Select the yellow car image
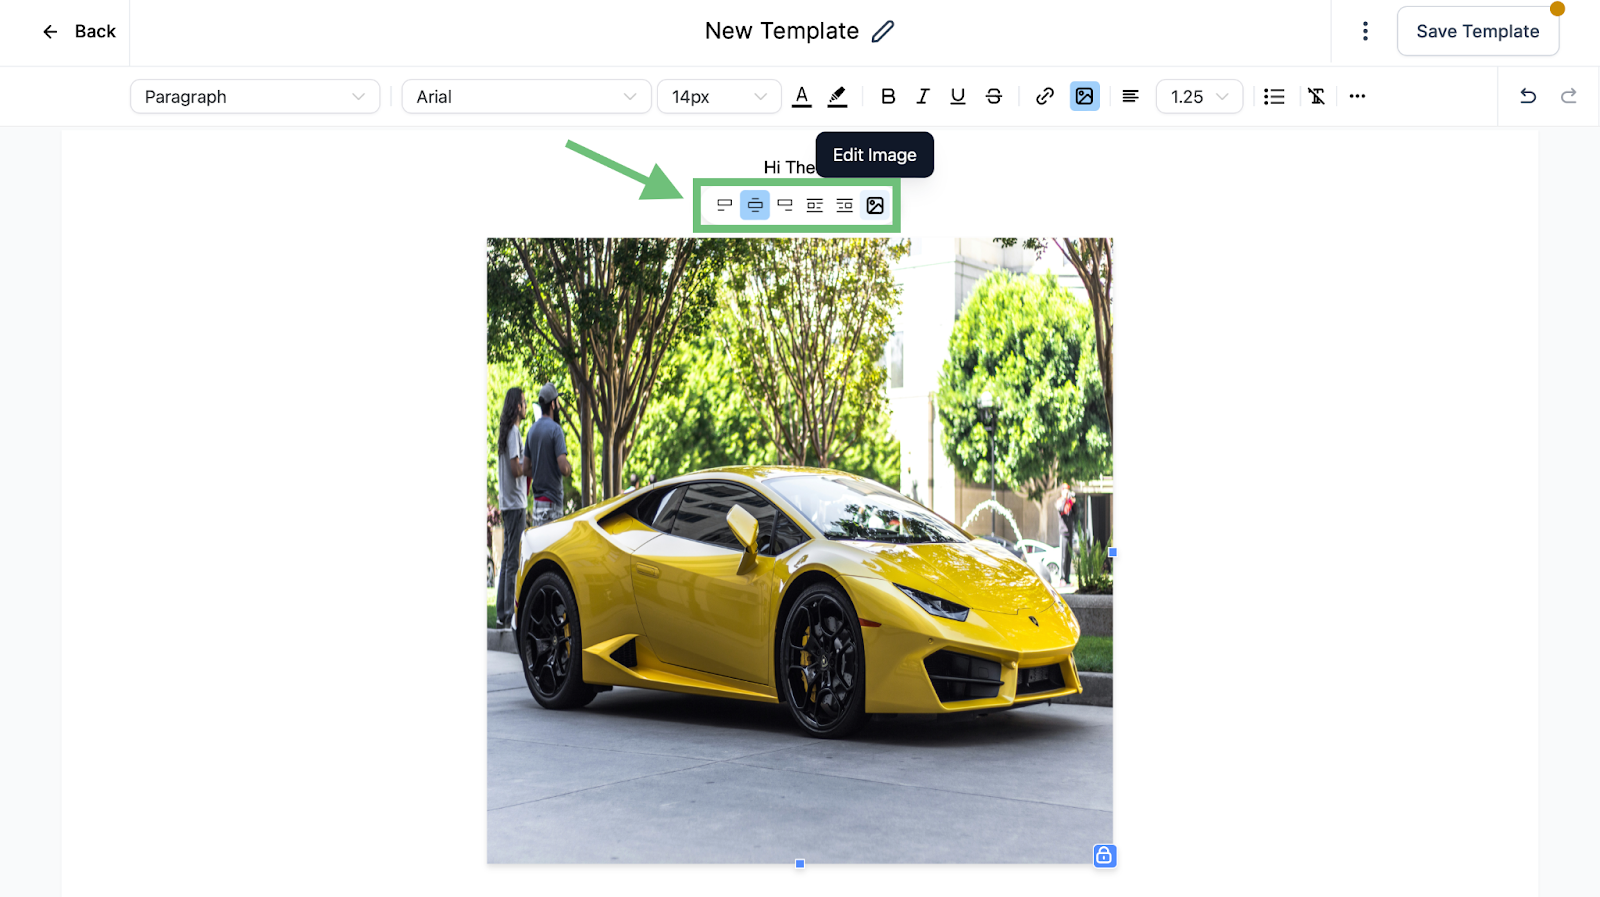This screenshot has width=1600, height=897. (x=800, y=550)
